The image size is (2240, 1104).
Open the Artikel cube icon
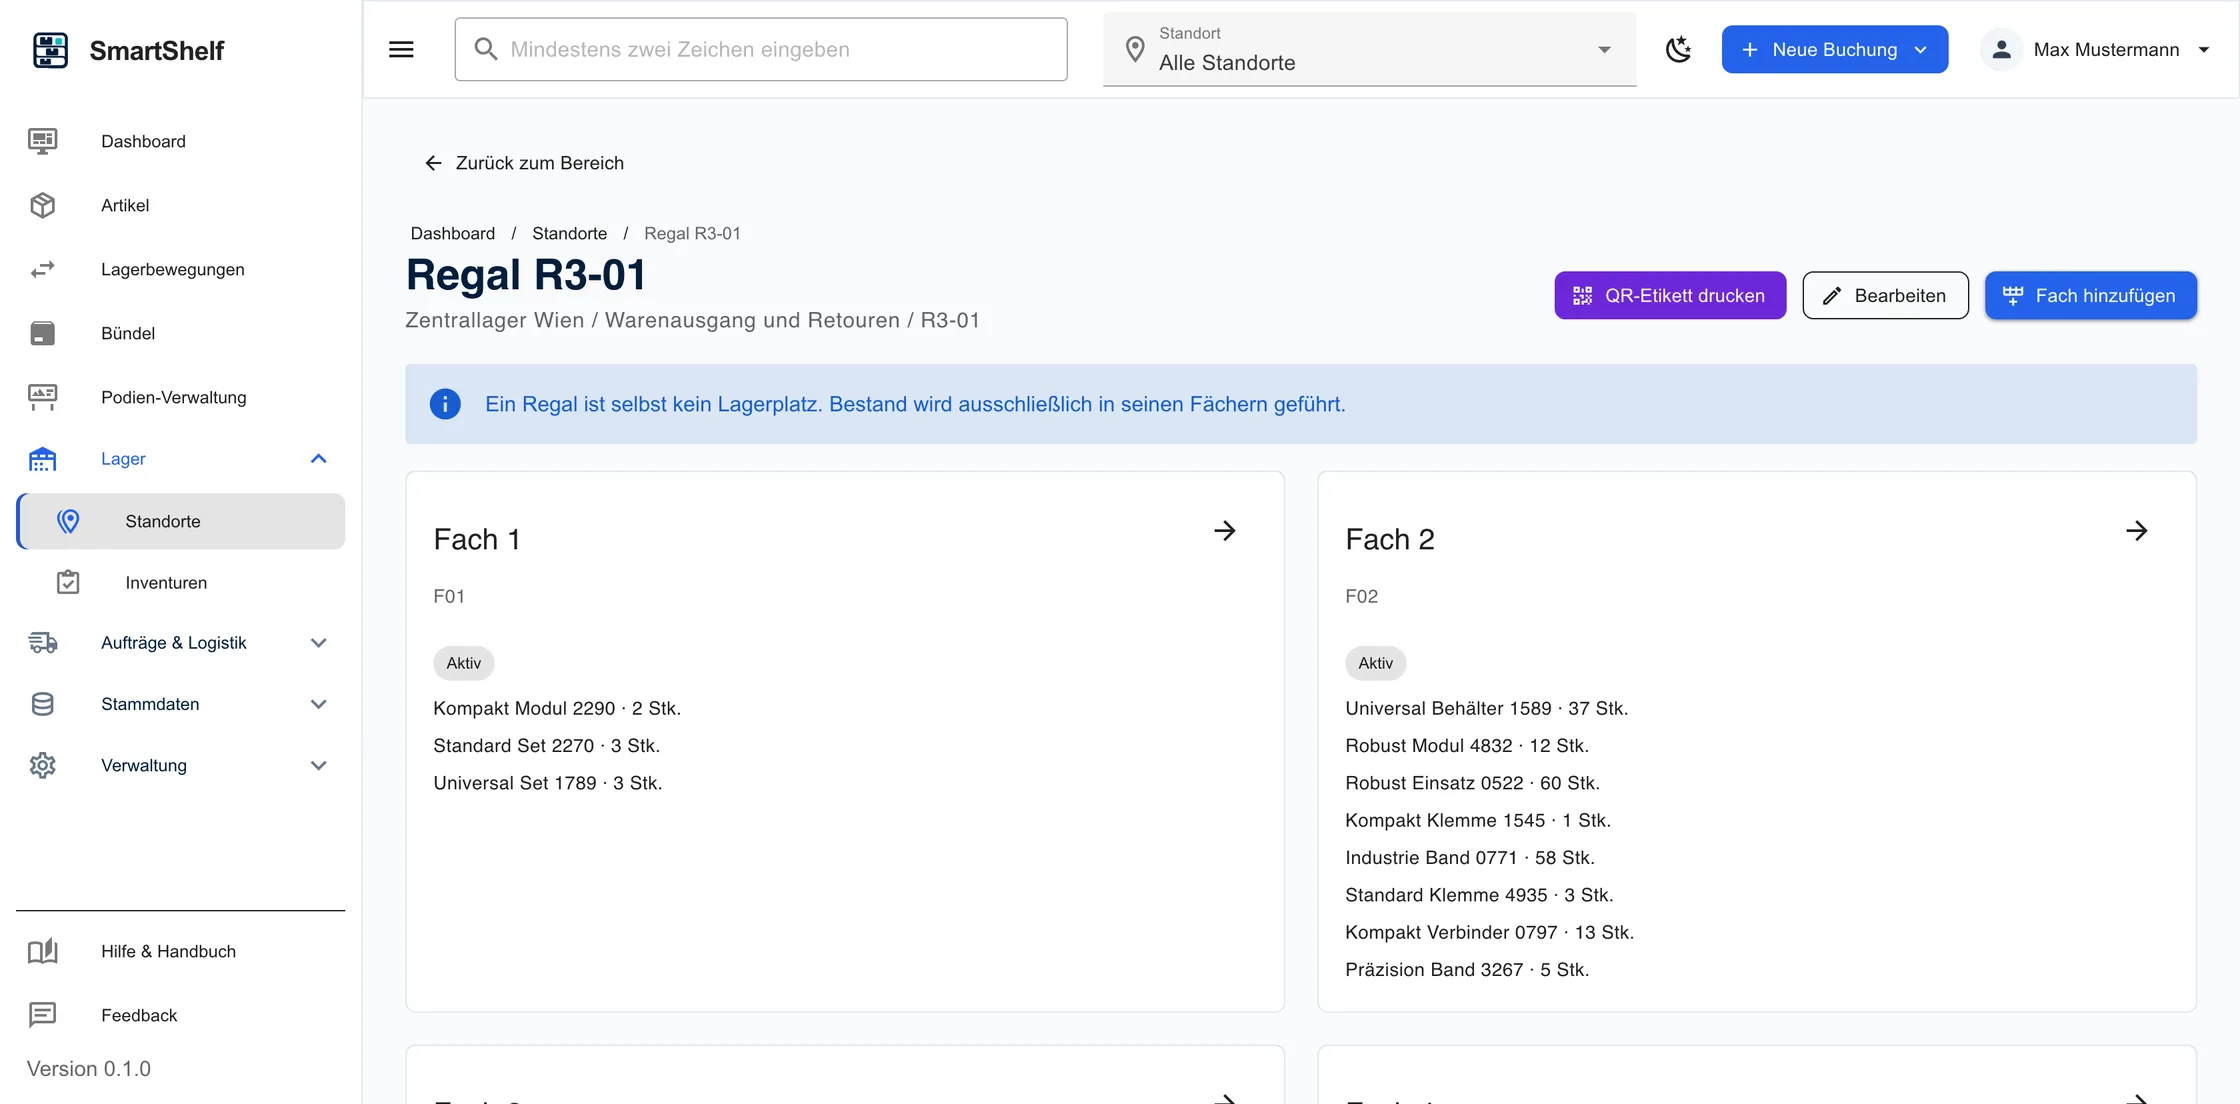point(43,205)
